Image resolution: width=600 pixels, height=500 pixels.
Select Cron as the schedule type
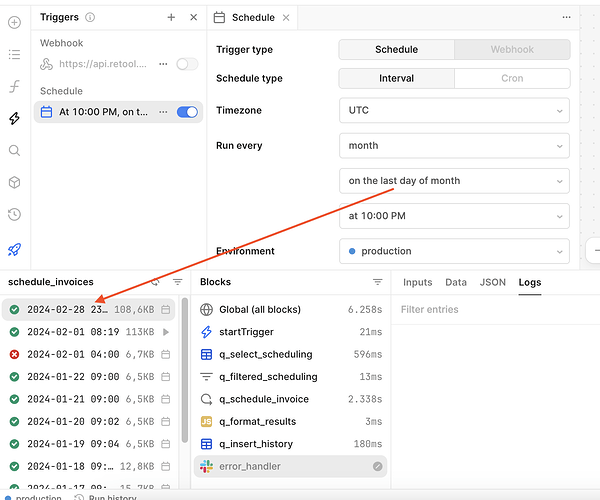pyautogui.click(x=512, y=78)
